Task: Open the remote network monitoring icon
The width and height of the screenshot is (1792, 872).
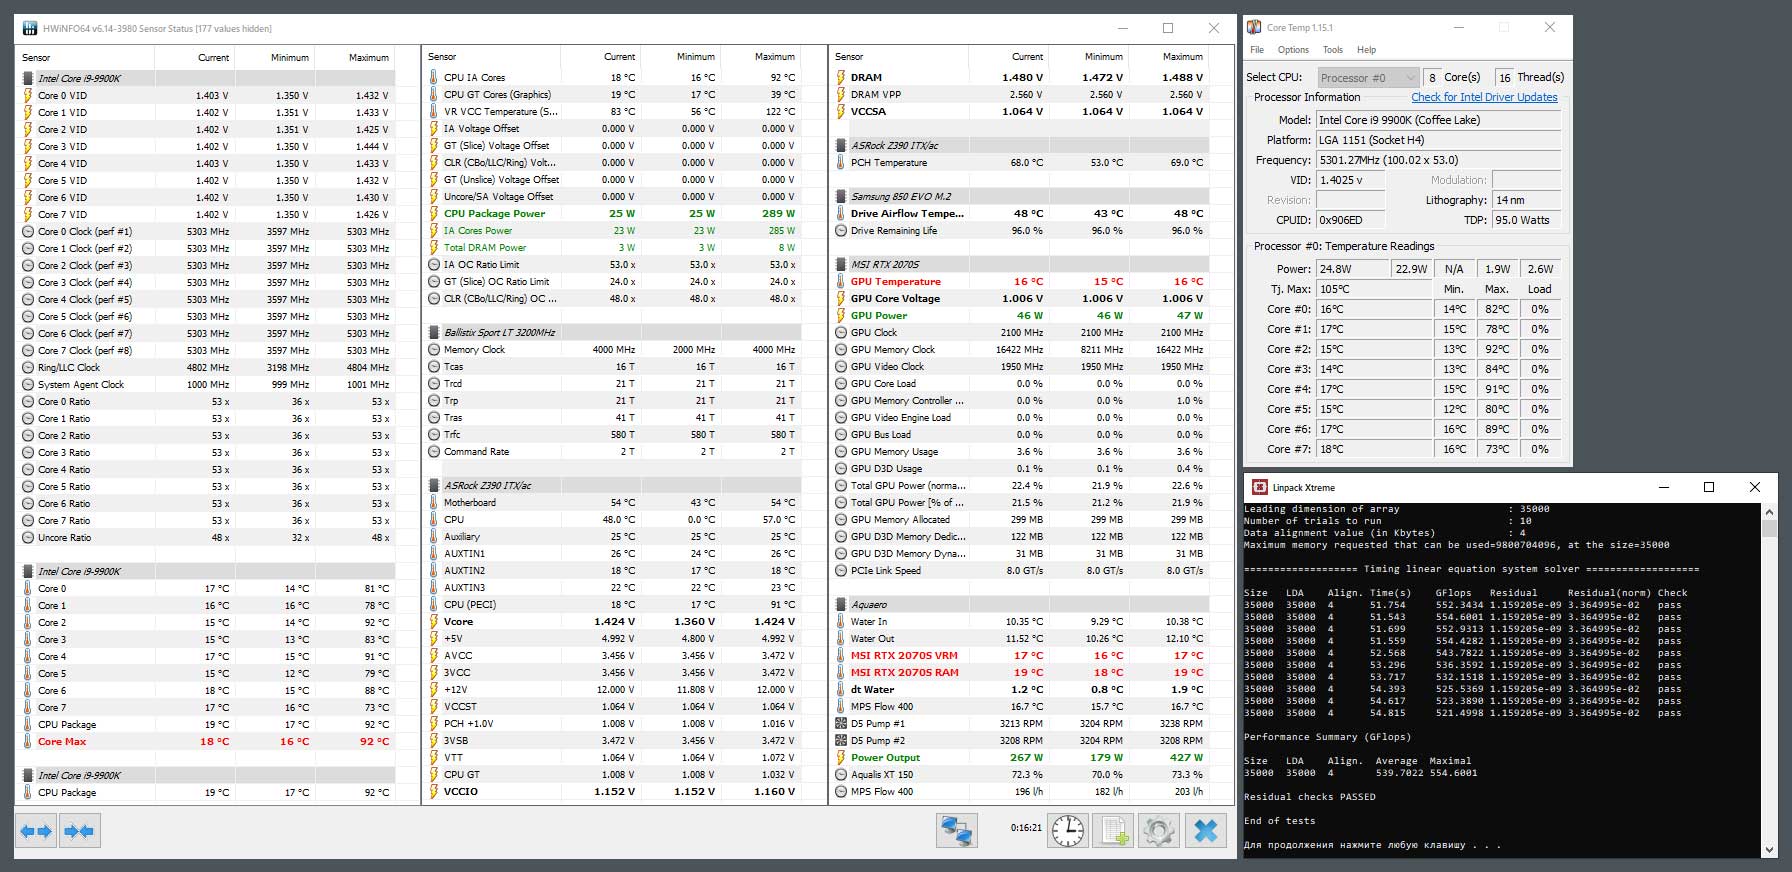Action: click(x=956, y=830)
